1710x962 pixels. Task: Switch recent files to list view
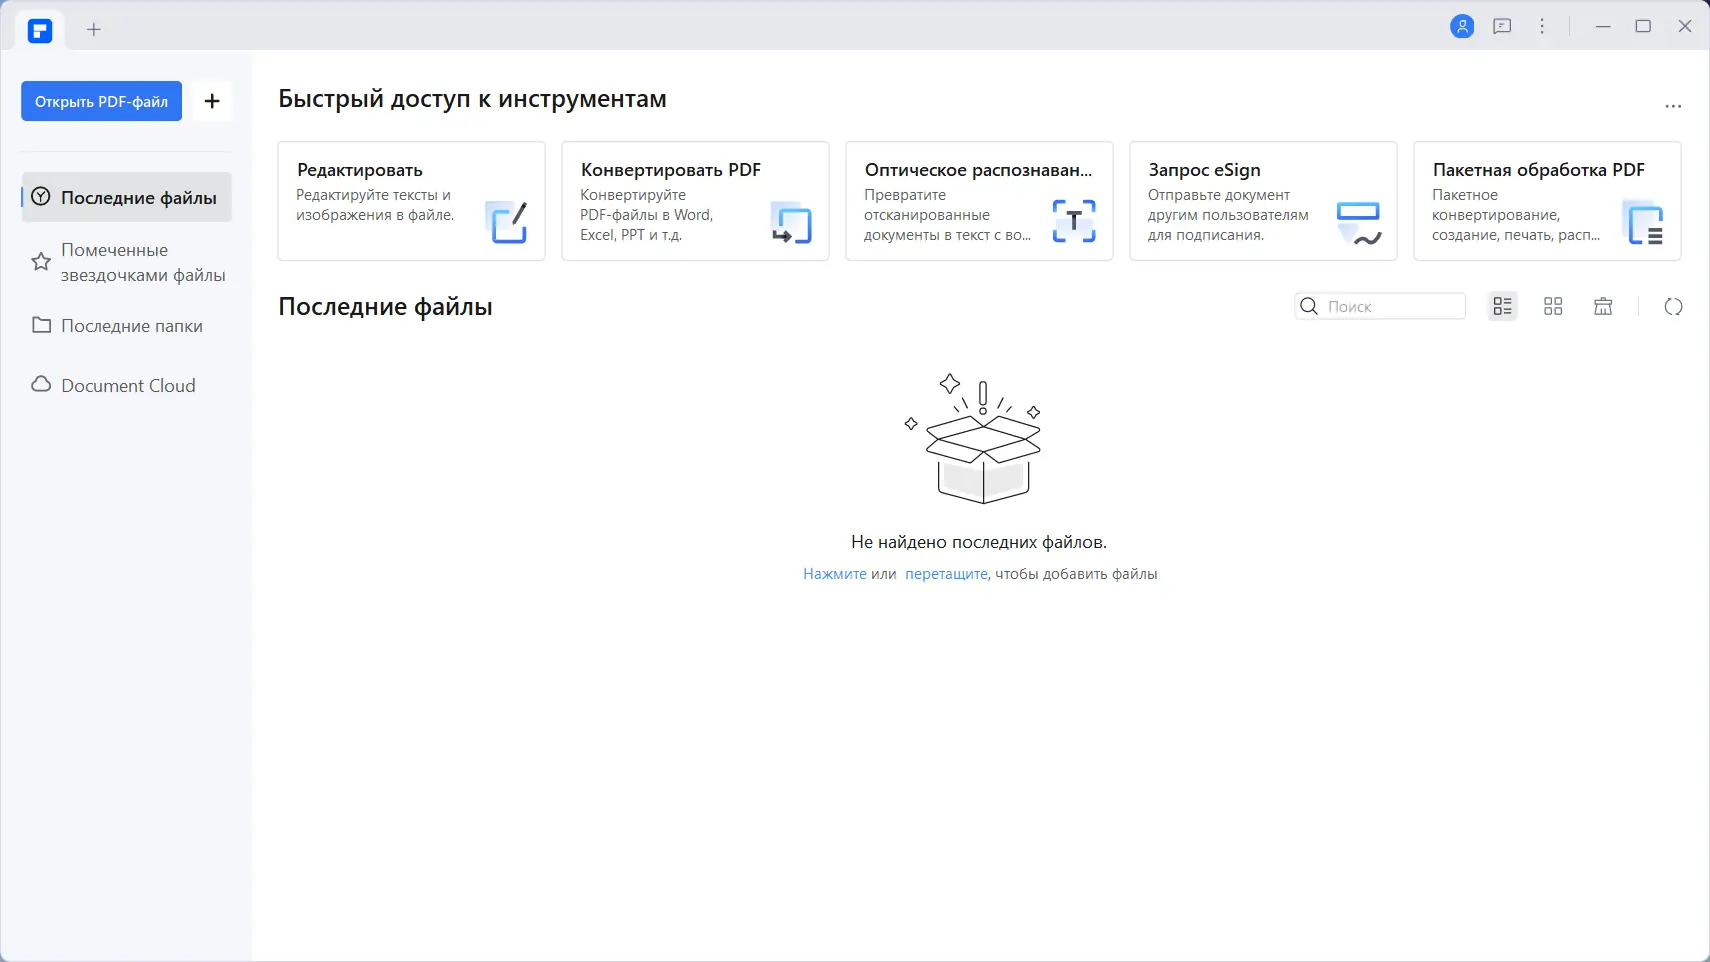pyautogui.click(x=1502, y=306)
